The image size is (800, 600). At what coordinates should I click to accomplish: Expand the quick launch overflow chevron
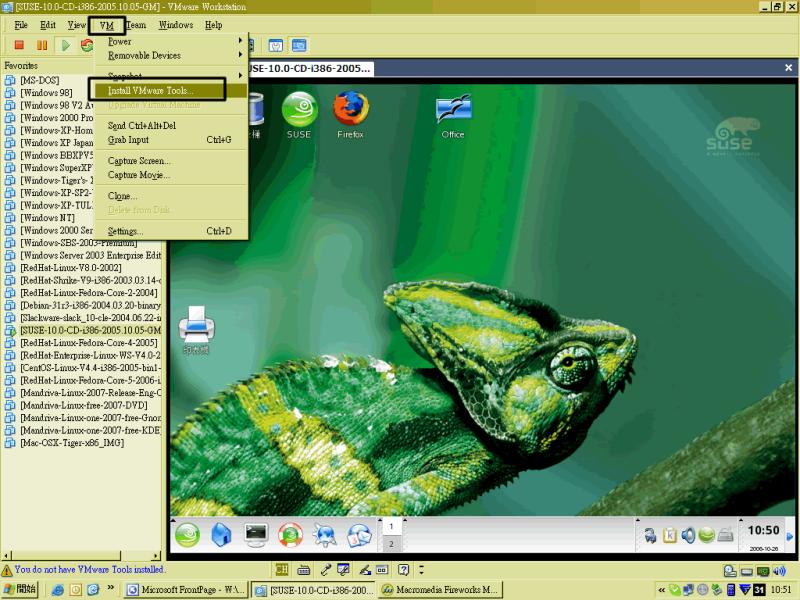coord(111,588)
